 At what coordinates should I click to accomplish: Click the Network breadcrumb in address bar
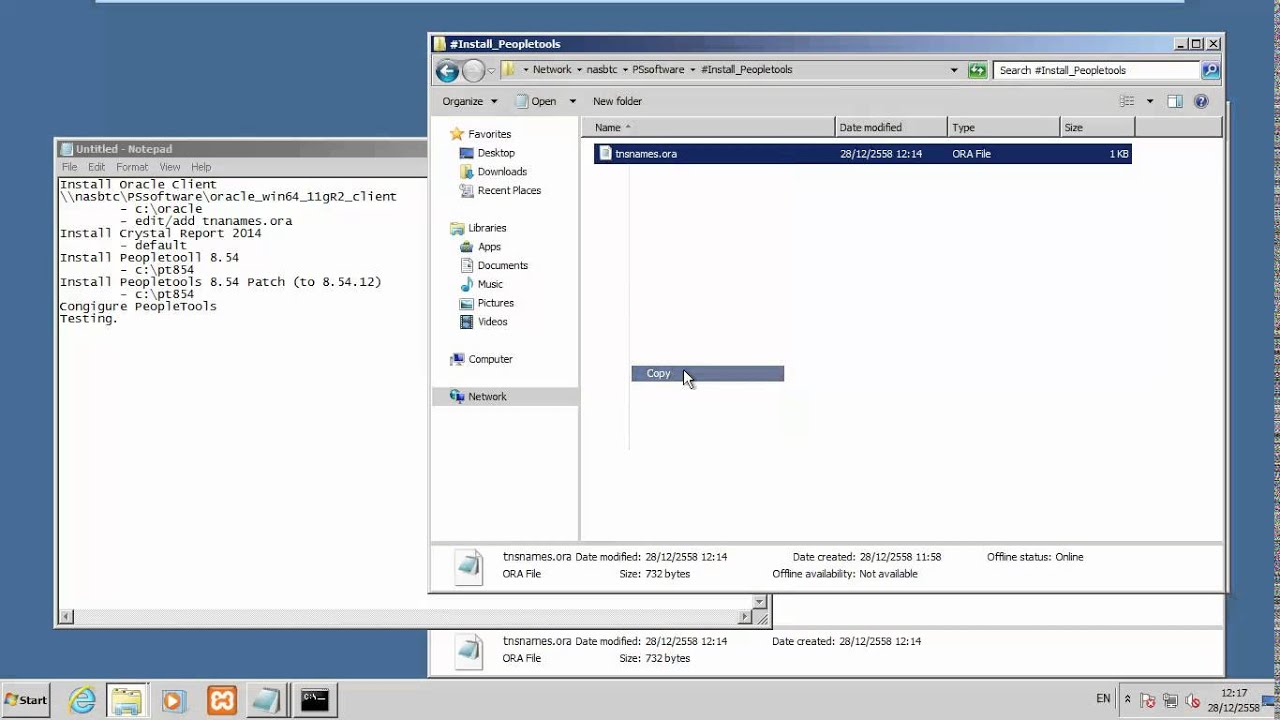coord(552,70)
